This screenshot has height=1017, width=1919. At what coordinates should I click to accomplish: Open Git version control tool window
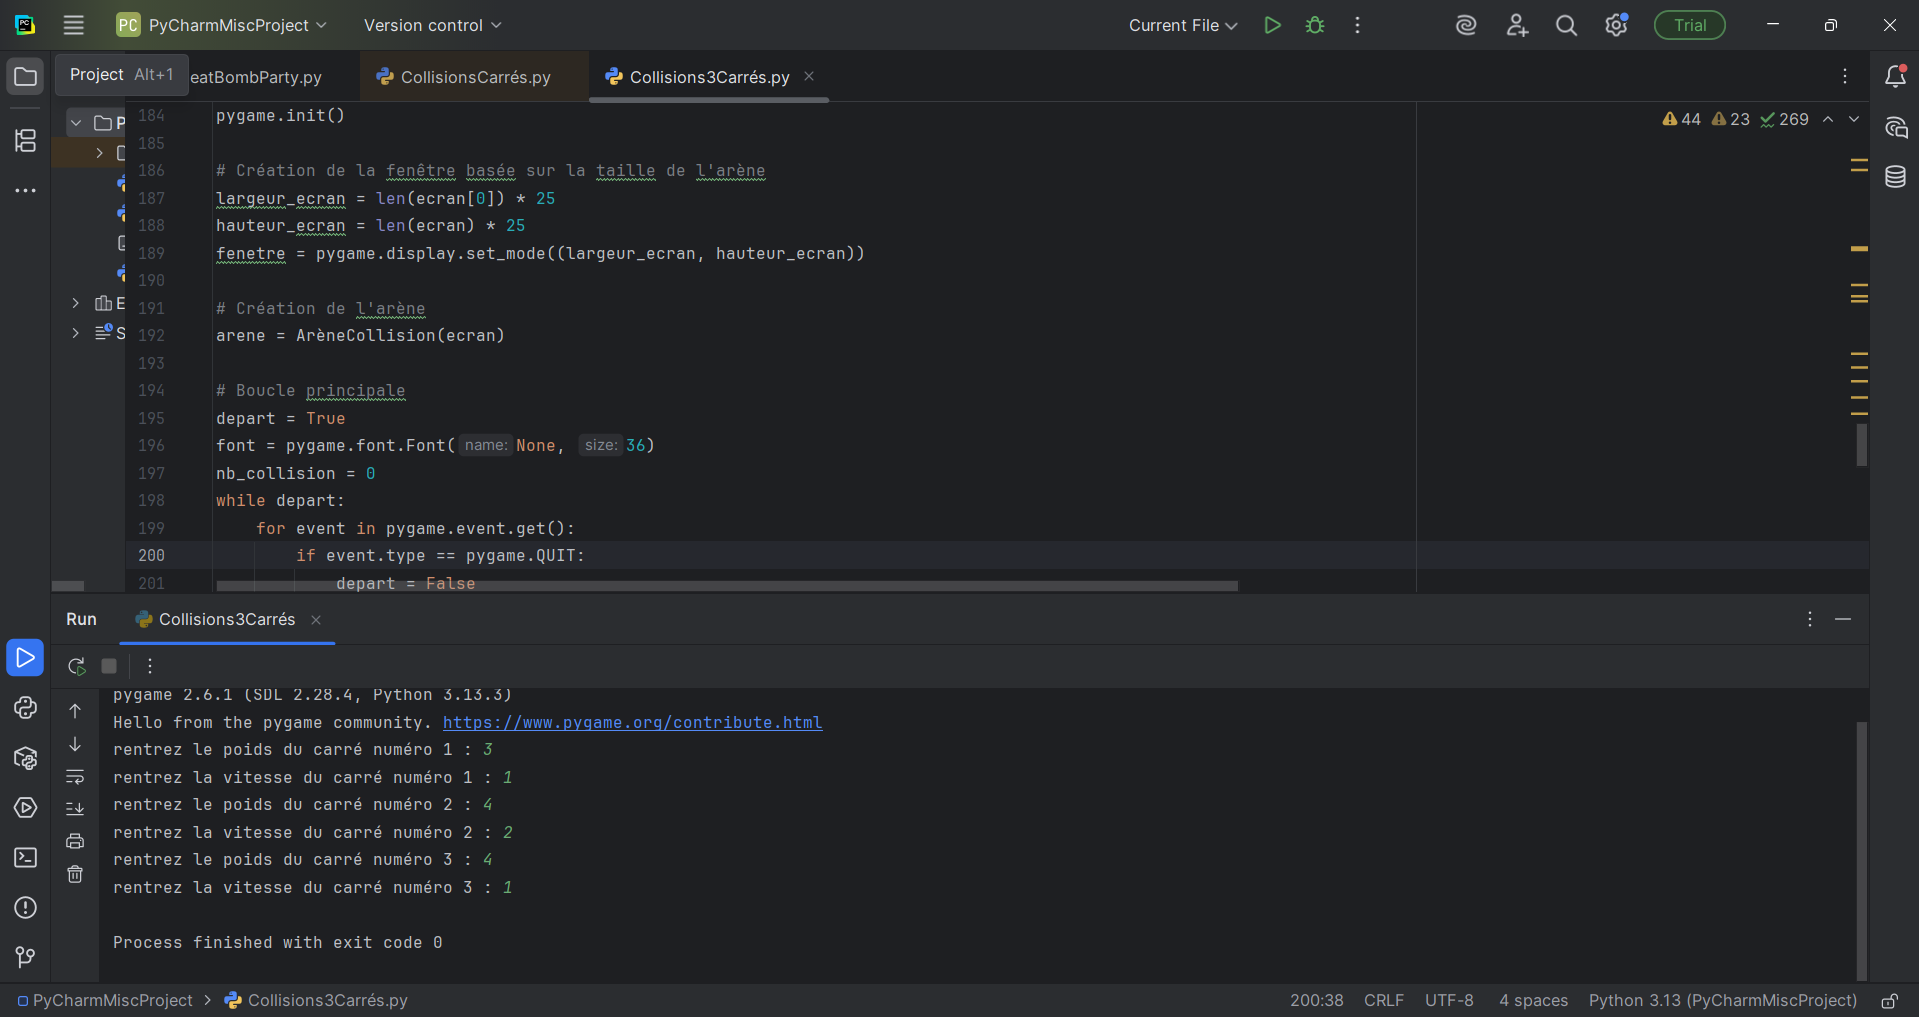click(x=25, y=957)
